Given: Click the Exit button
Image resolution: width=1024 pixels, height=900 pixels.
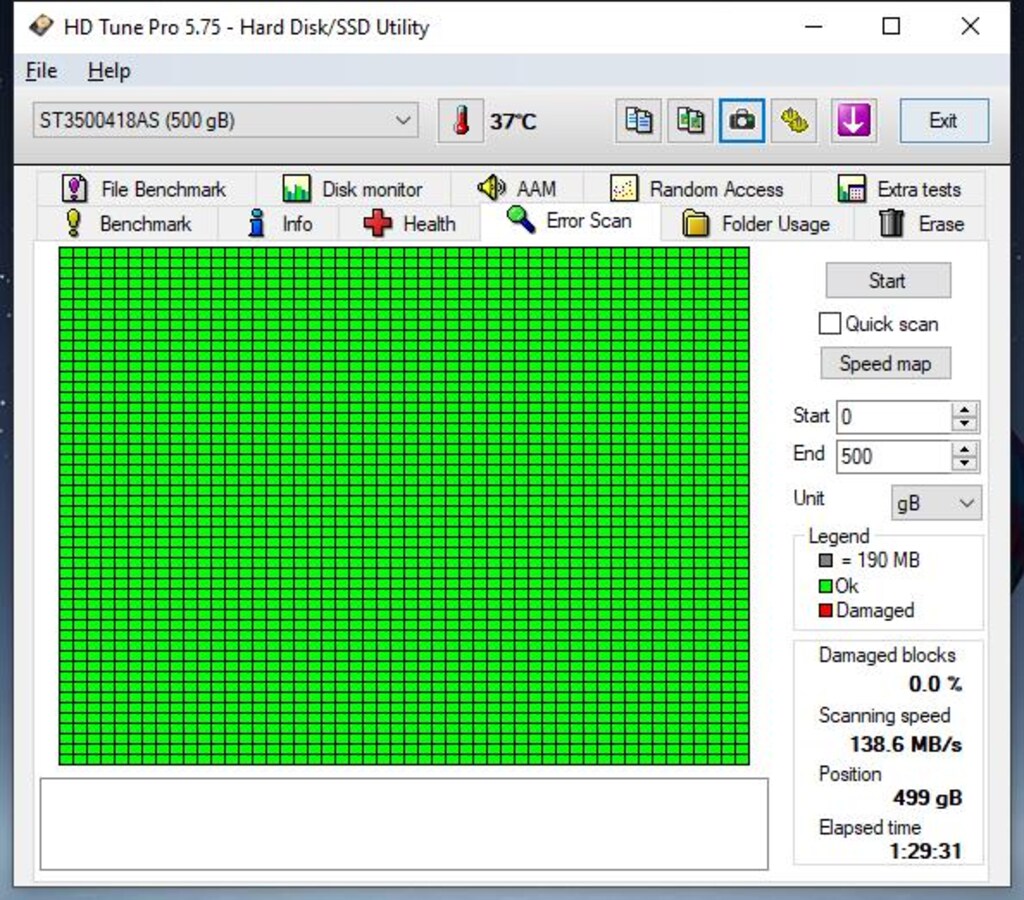Looking at the screenshot, I should pos(944,121).
